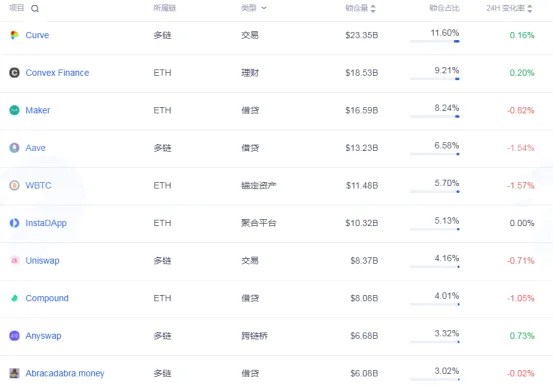Open the Uniswap project link
The width and height of the screenshot is (553, 388).
tap(42, 261)
